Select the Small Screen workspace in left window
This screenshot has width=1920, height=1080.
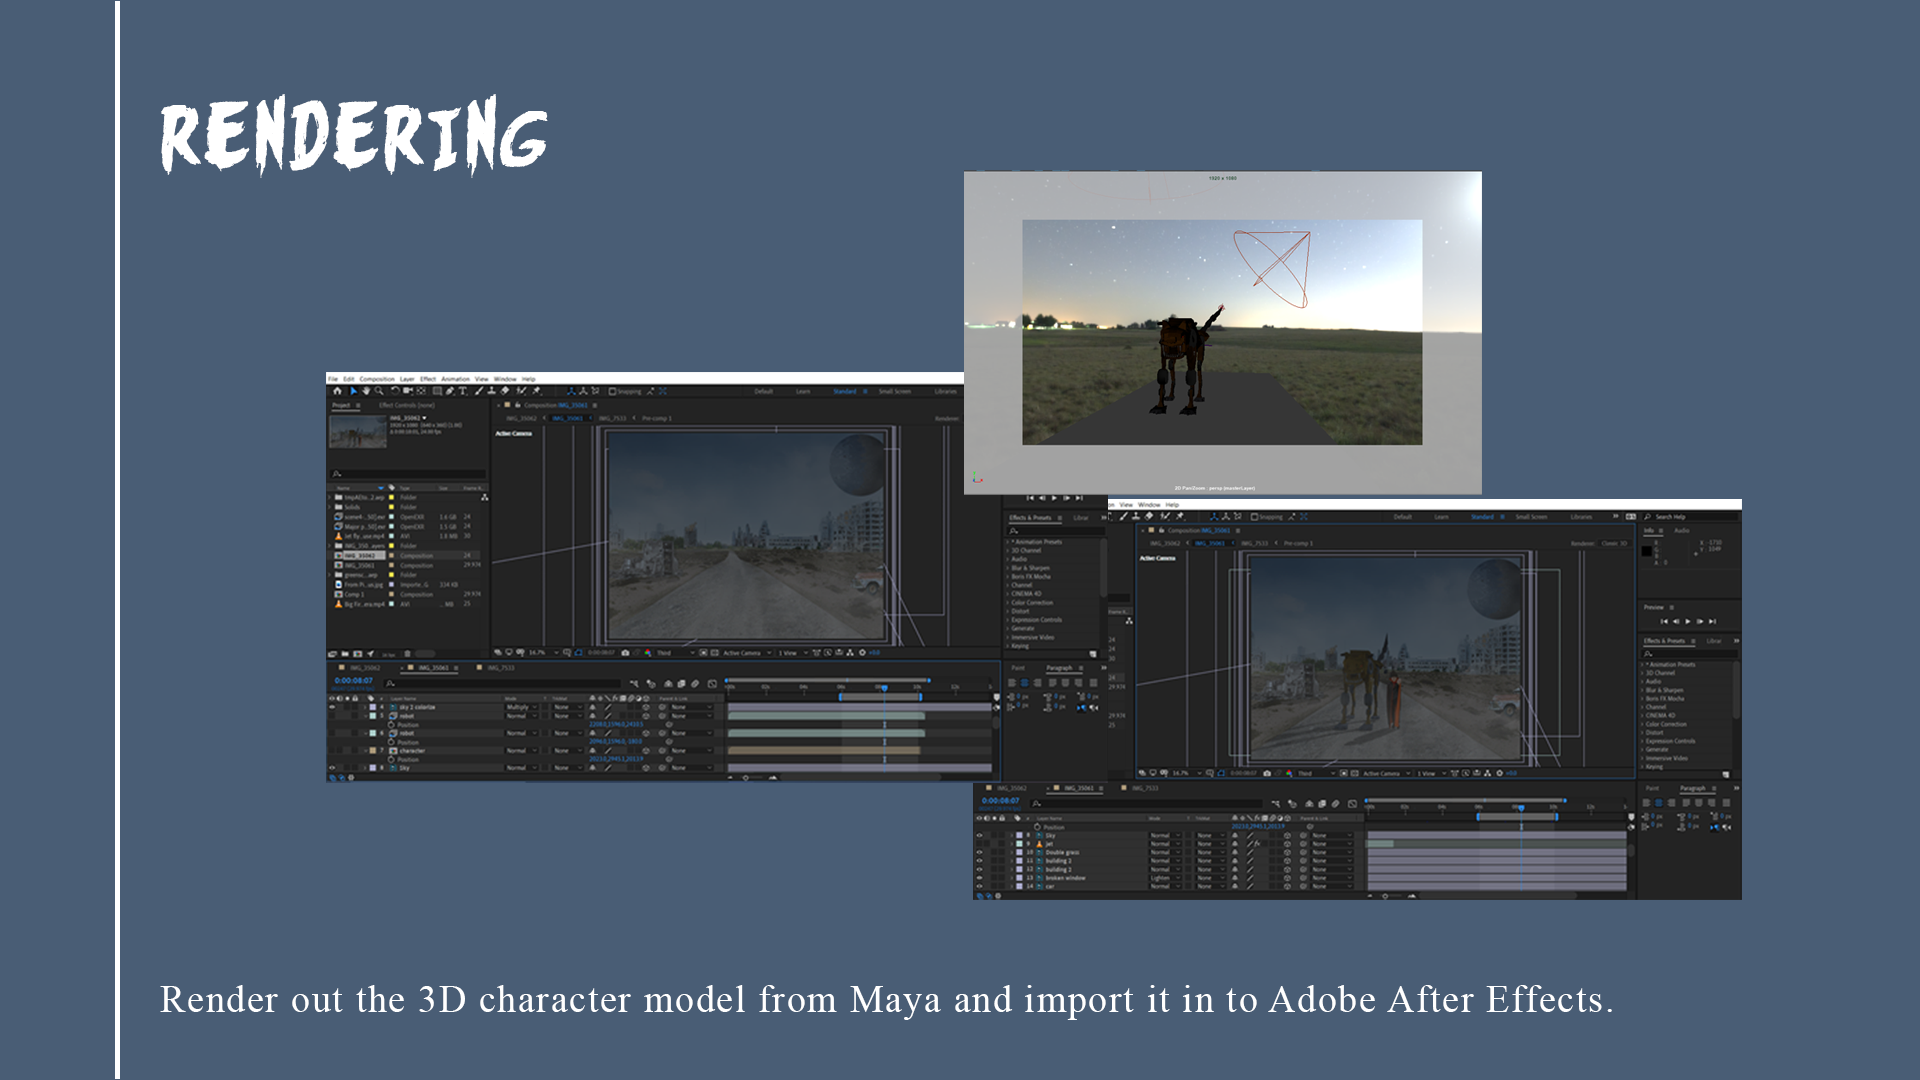895,392
